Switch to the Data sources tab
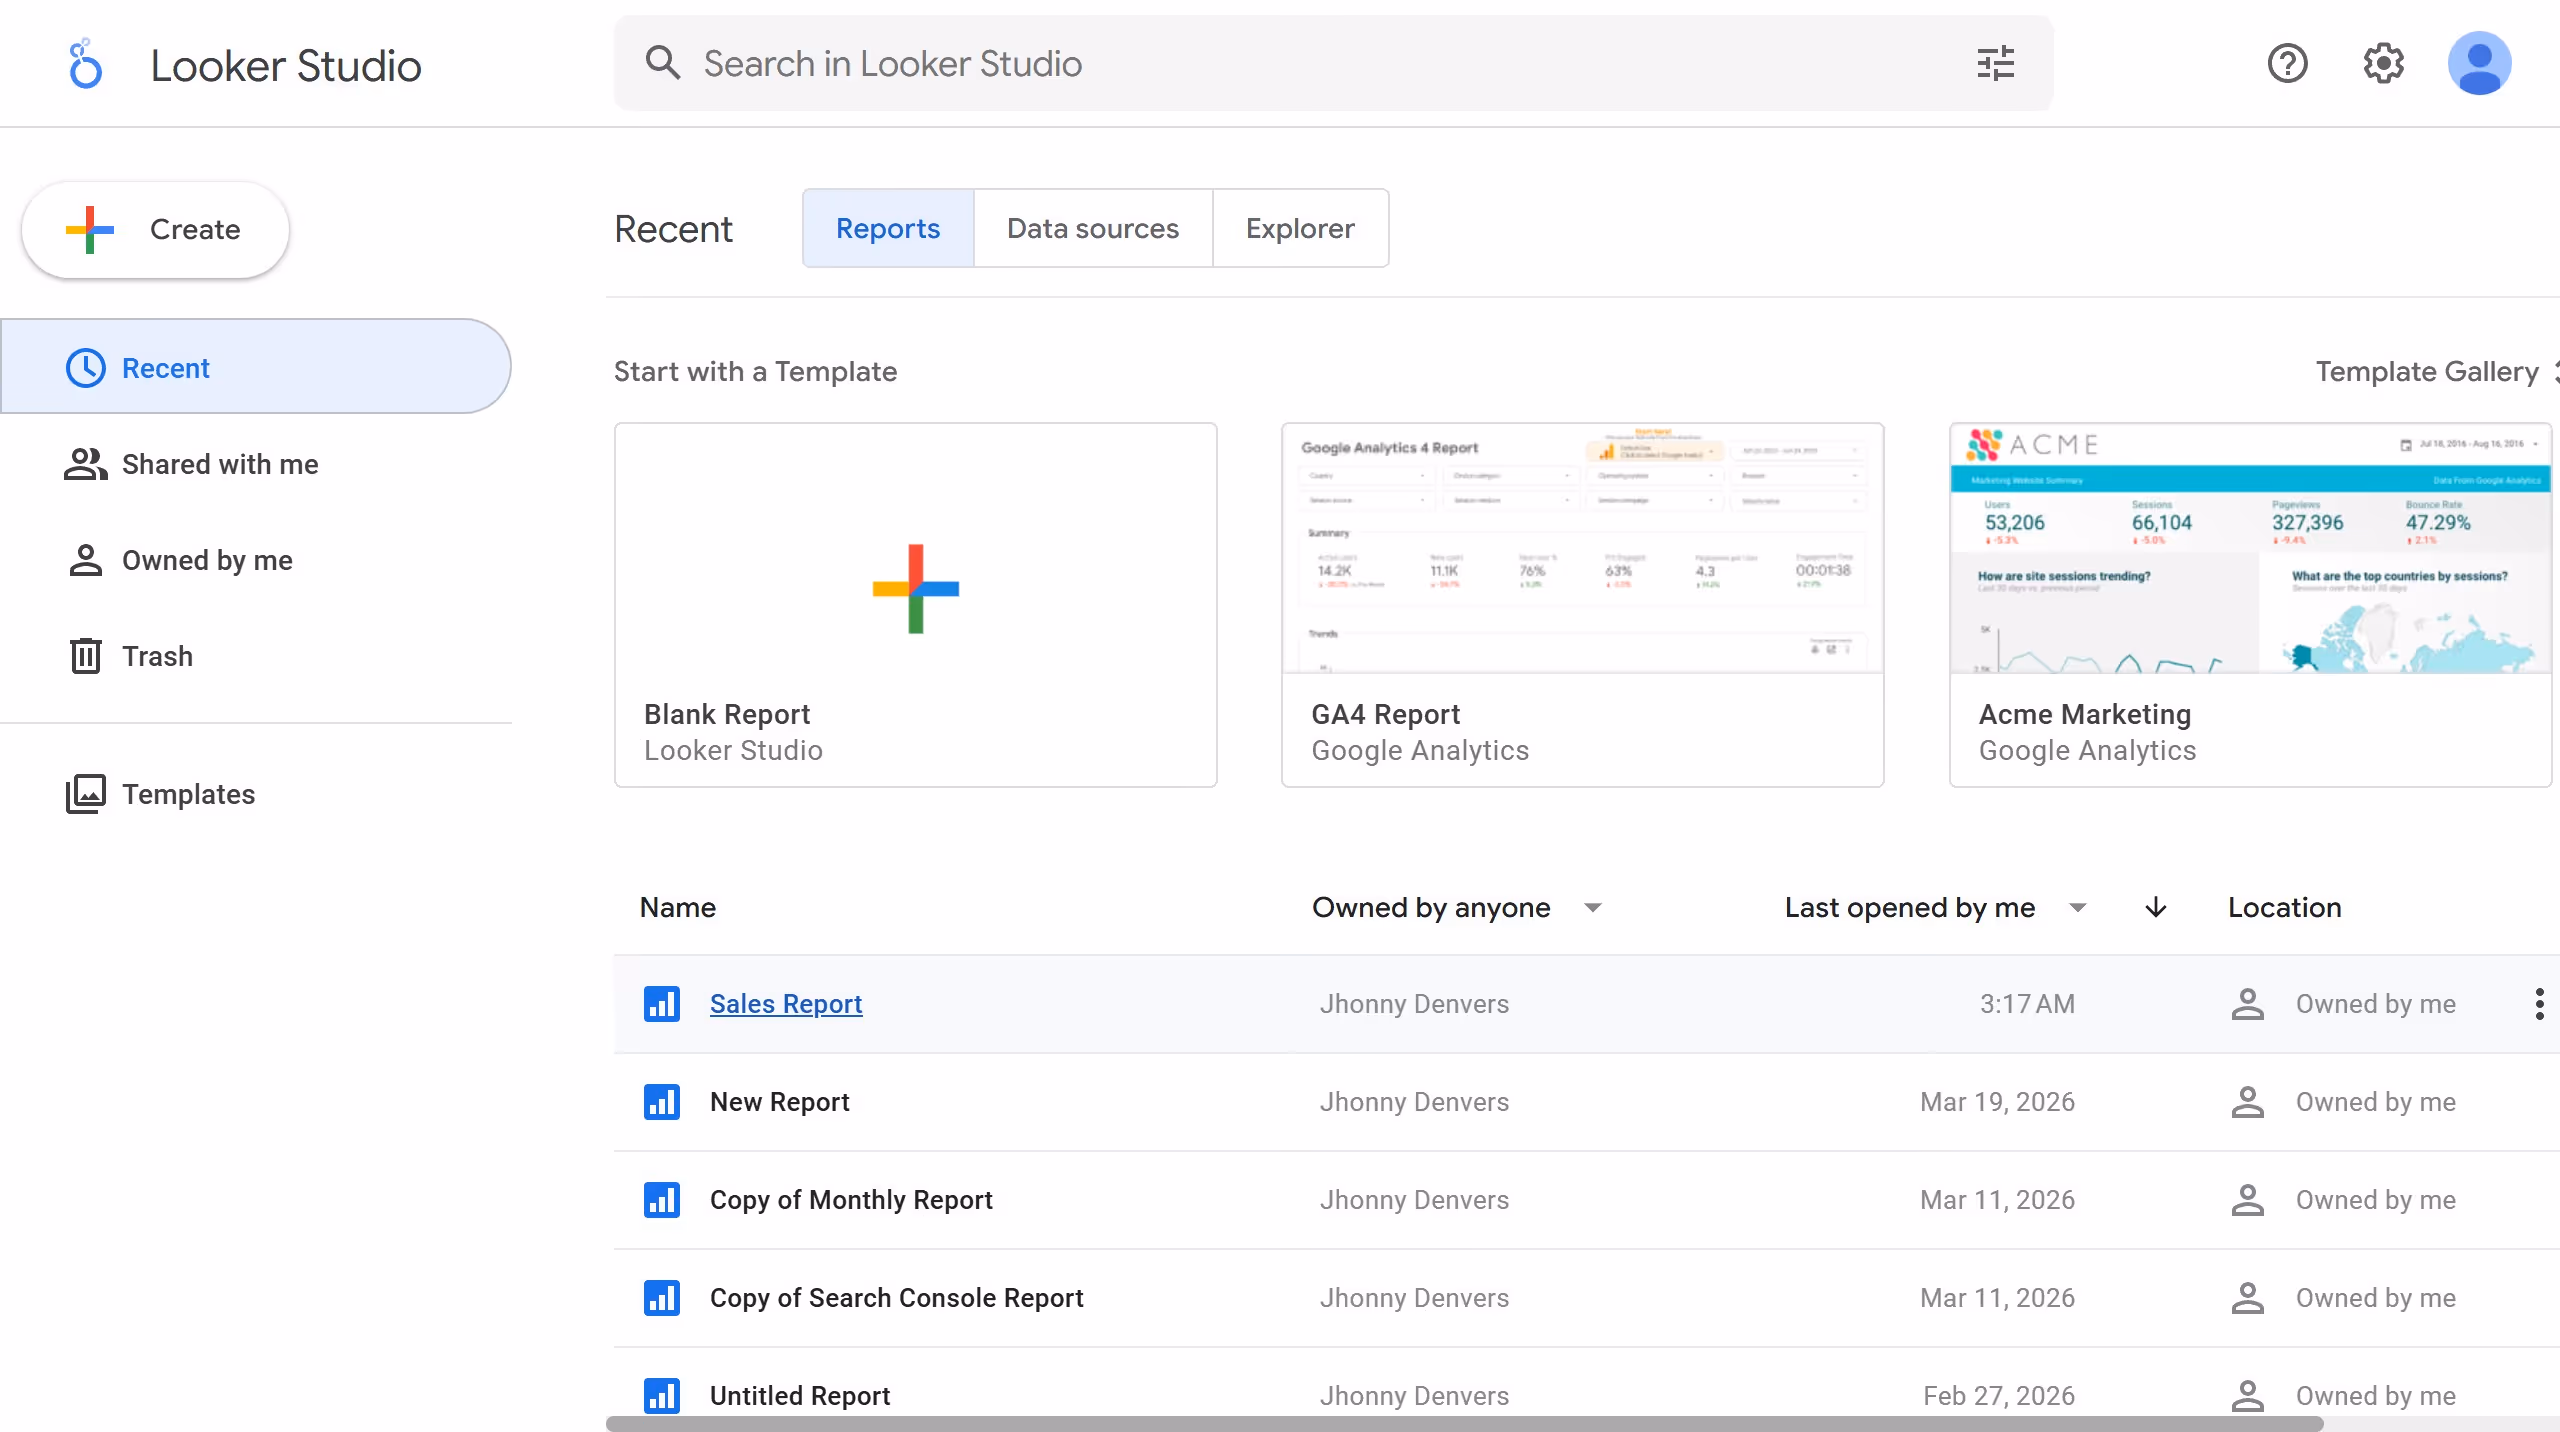The height and width of the screenshot is (1432, 2560). click(1093, 228)
